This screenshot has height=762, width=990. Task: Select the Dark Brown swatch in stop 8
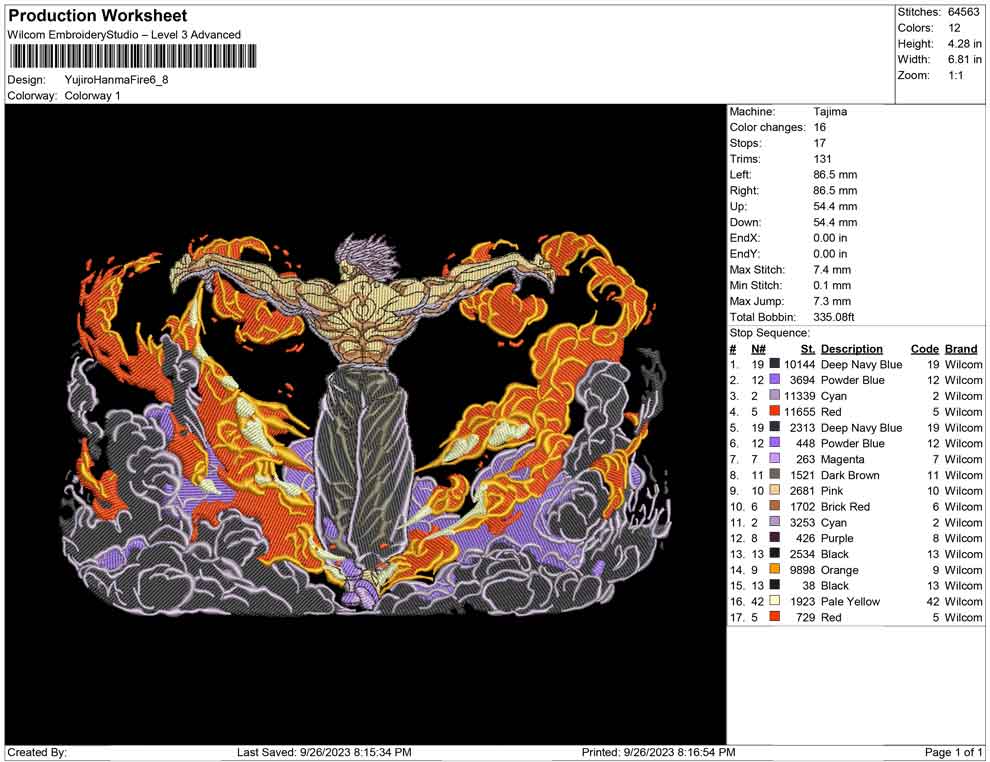click(x=774, y=475)
